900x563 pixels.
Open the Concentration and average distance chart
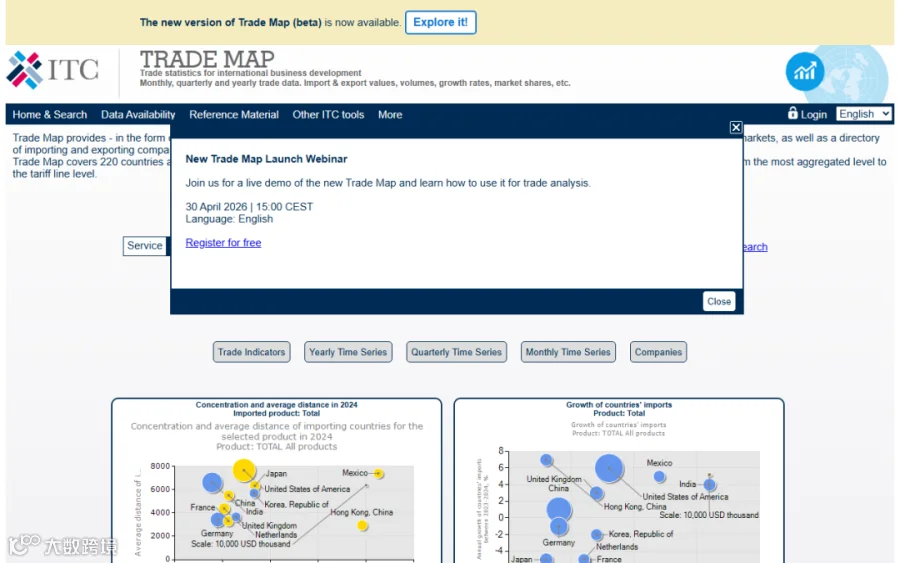(277, 481)
